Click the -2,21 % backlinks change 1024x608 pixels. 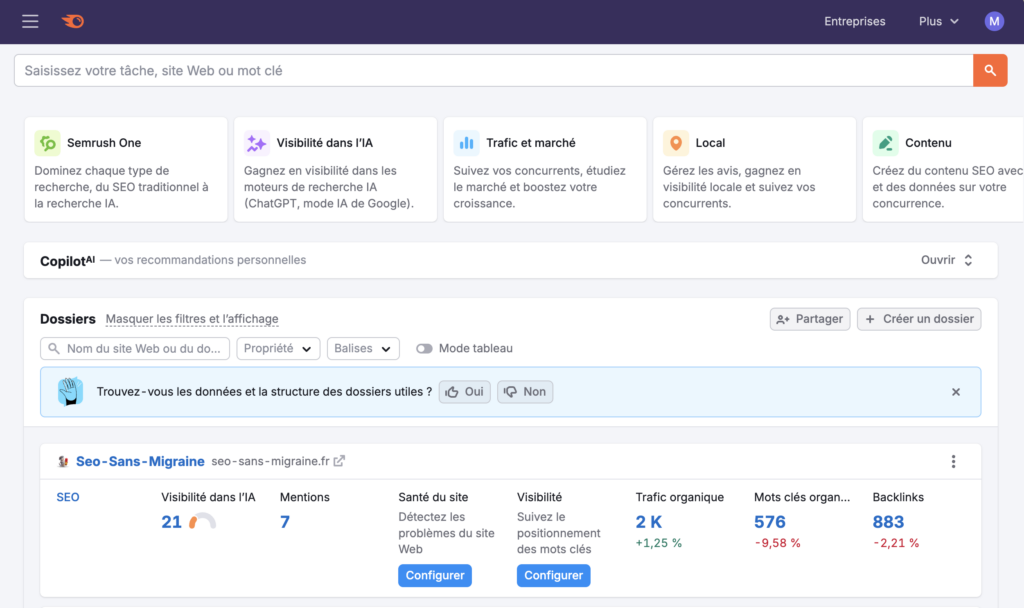pyautogui.click(x=896, y=543)
